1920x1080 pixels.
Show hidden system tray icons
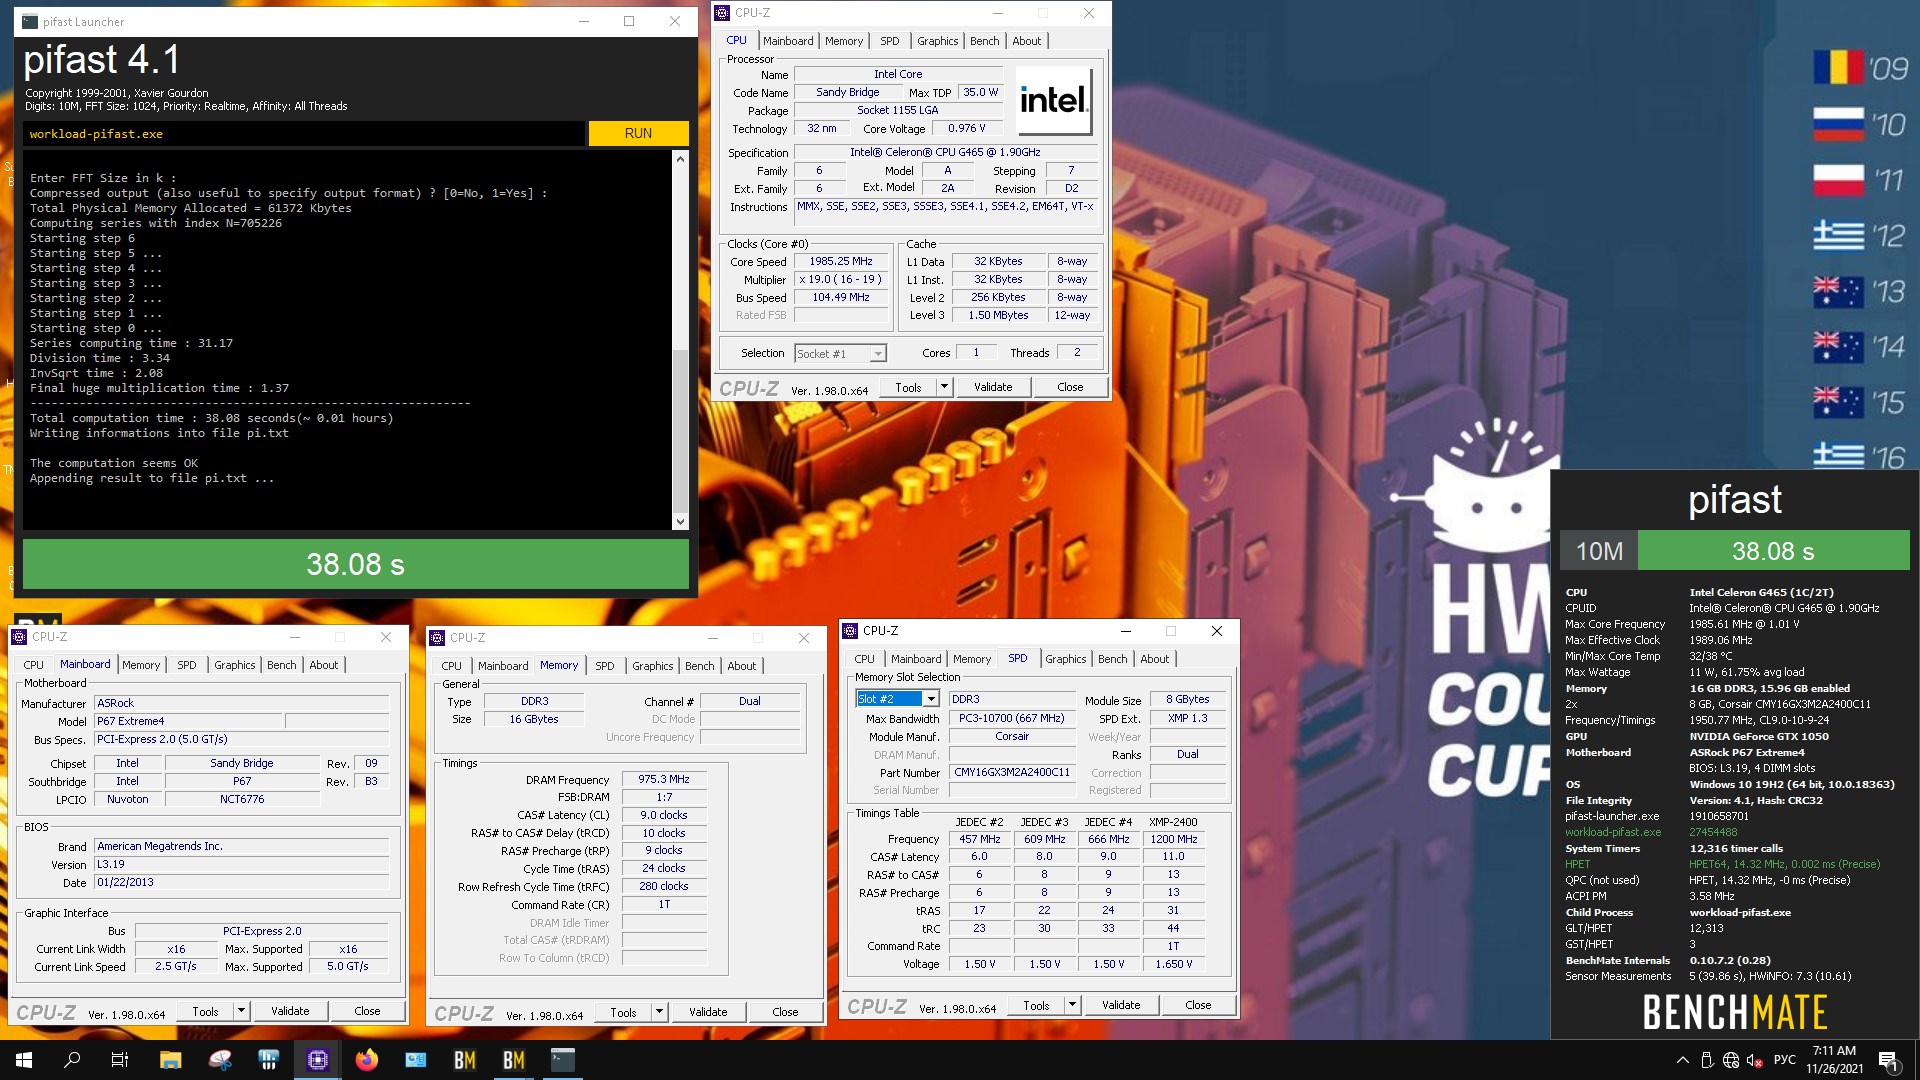(x=1682, y=1060)
